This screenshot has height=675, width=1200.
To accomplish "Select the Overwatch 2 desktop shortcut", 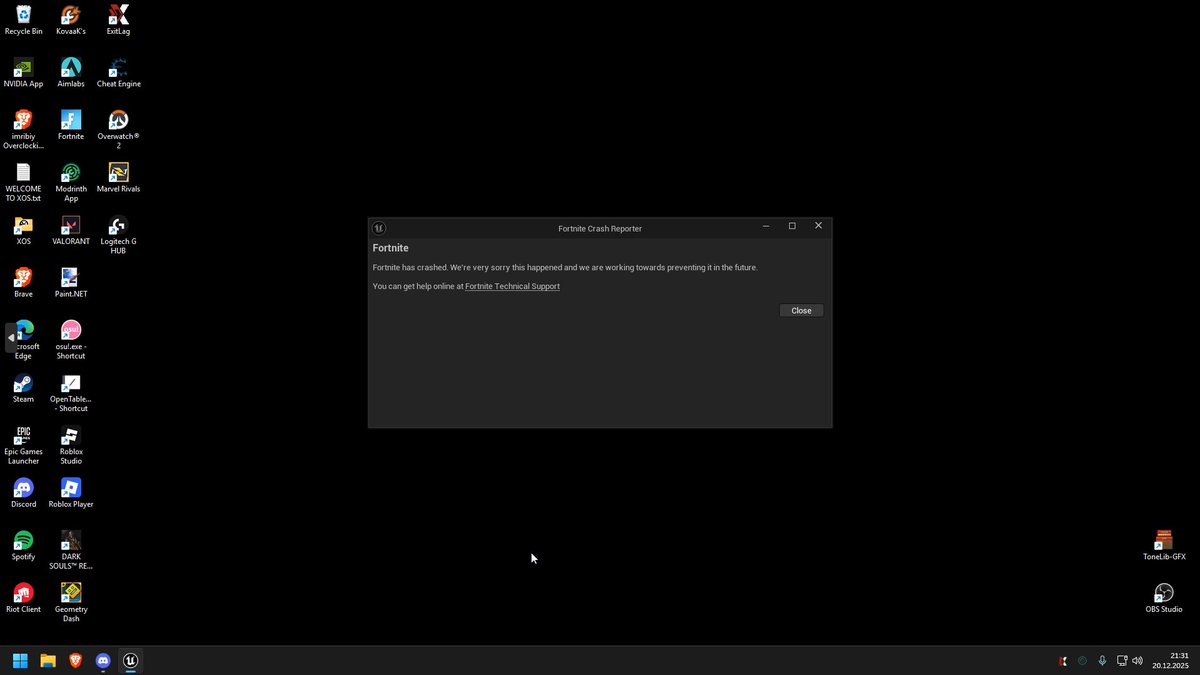I will (x=118, y=130).
